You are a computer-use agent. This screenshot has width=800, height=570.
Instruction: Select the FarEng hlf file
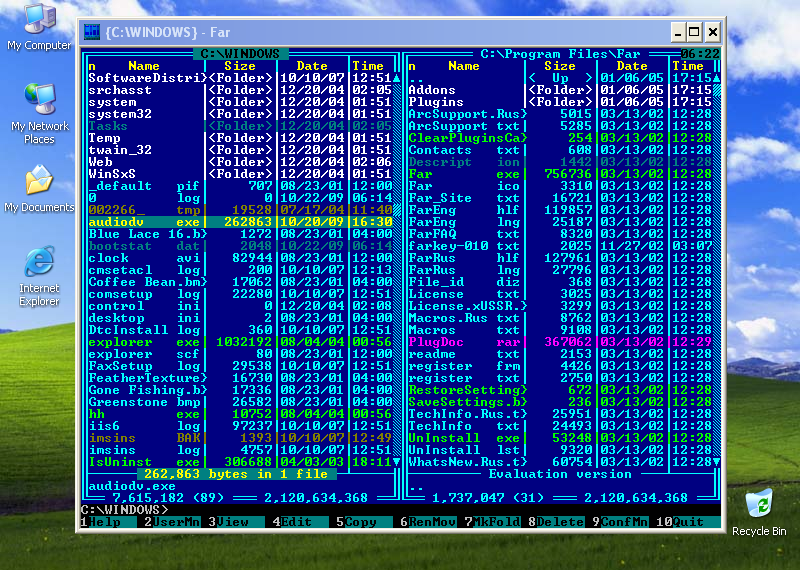[560, 210]
